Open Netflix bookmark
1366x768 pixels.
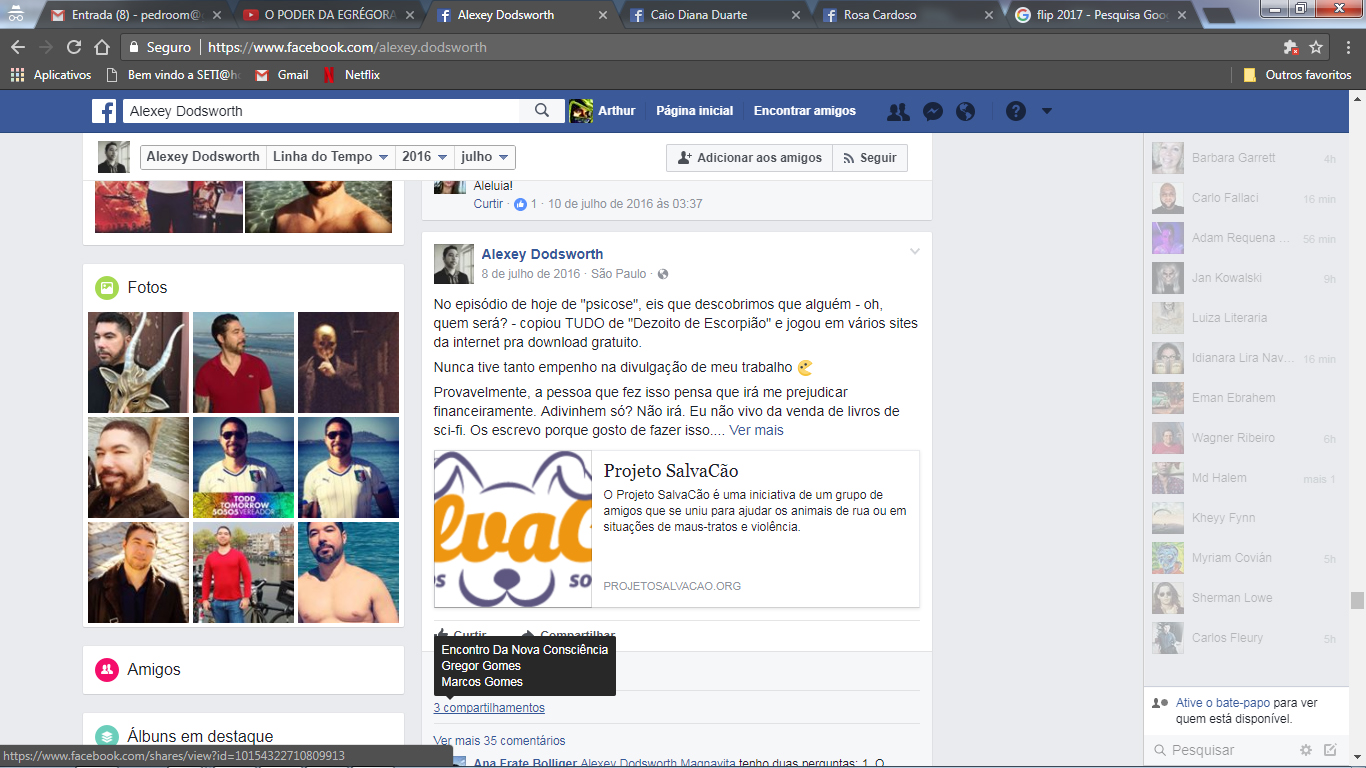pyautogui.click(x=351, y=75)
